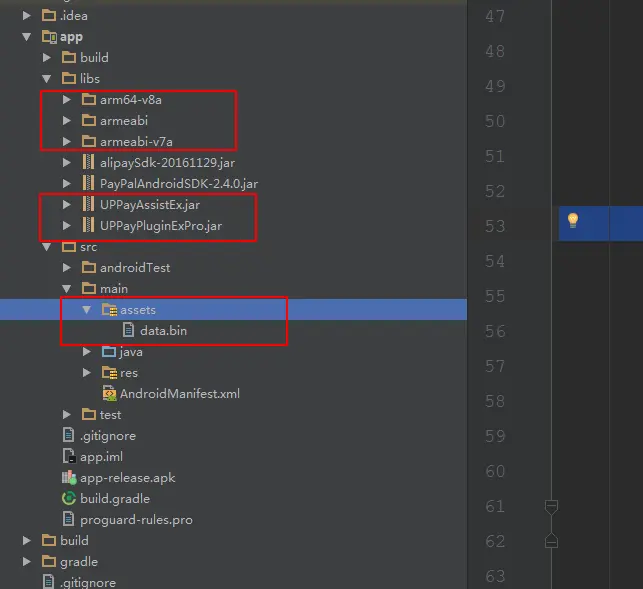Expand the androidTest folder arrow
643x589 pixels.
point(66,268)
